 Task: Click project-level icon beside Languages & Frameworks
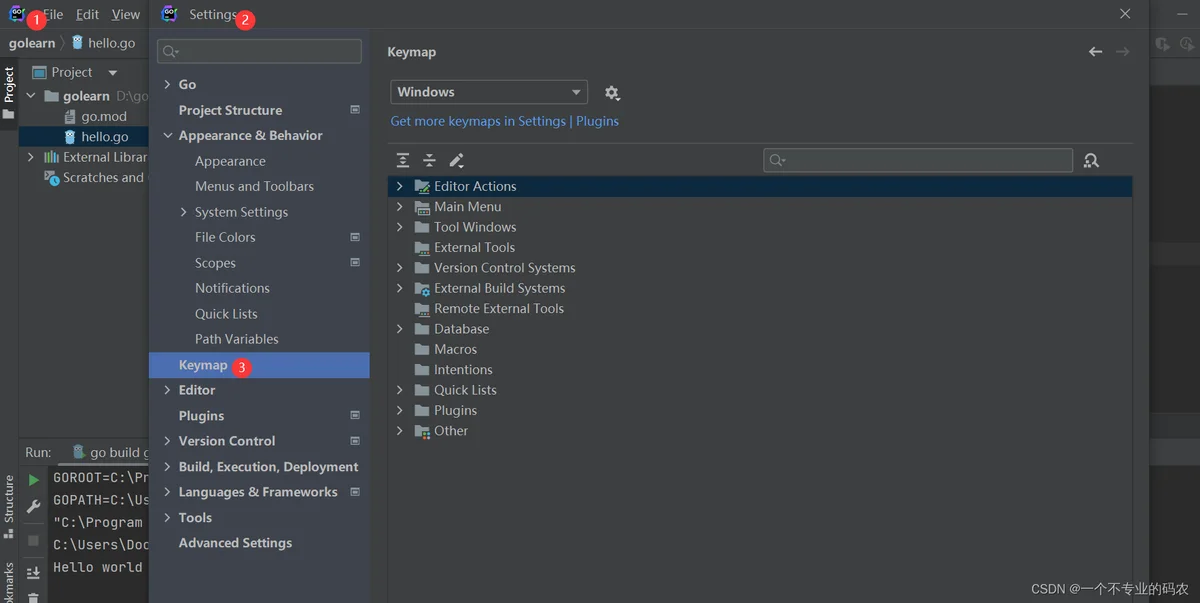click(x=355, y=492)
